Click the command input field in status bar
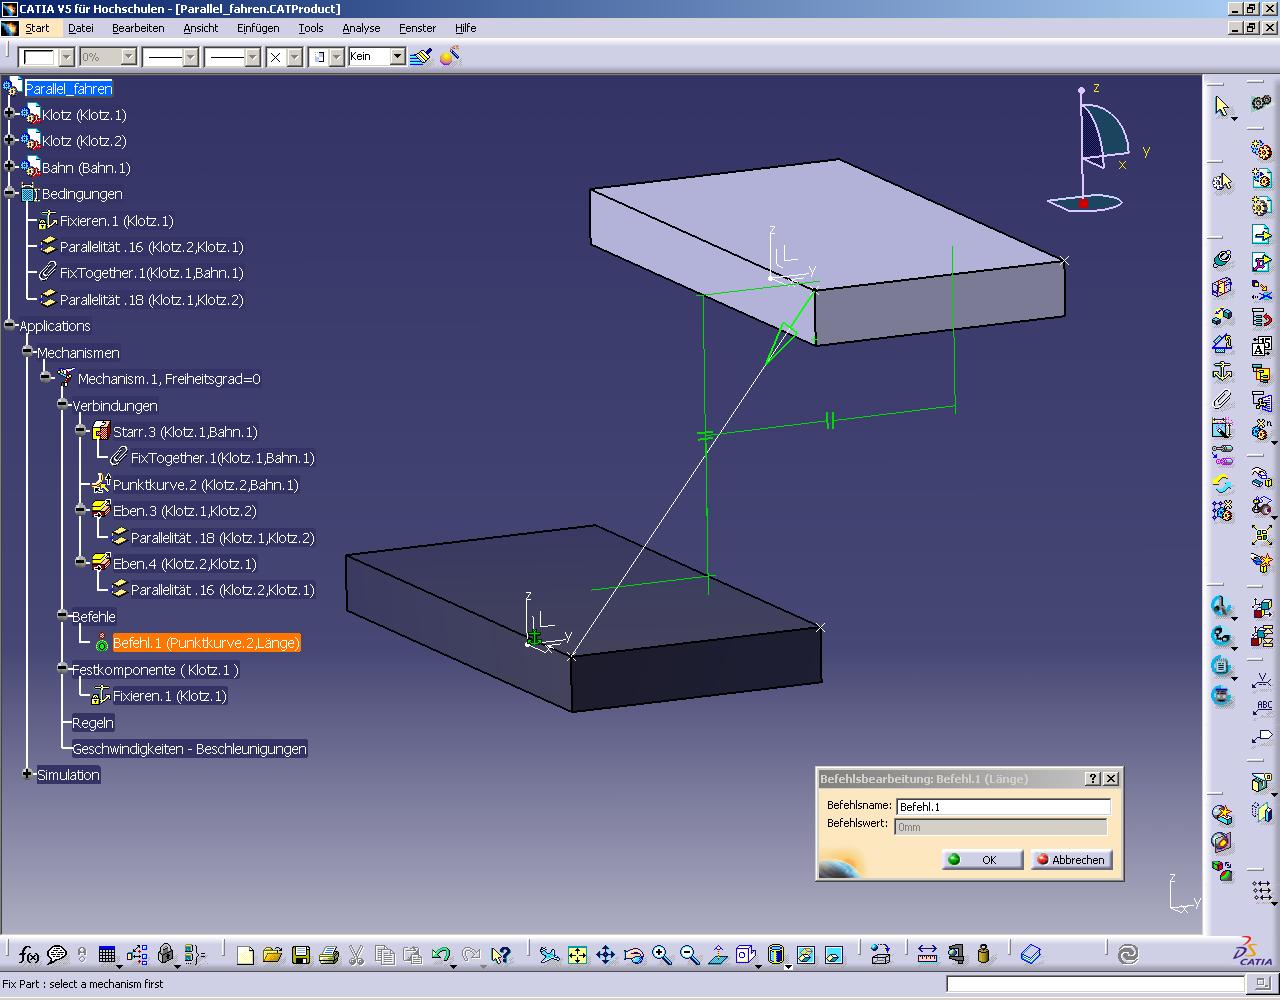 pyautogui.click(x=1097, y=984)
